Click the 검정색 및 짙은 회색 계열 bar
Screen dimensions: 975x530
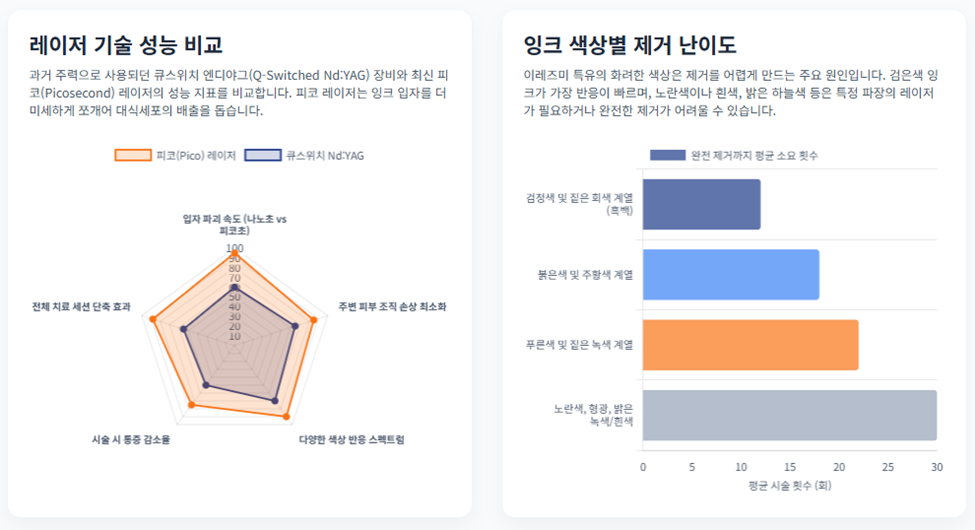pos(701,205)
